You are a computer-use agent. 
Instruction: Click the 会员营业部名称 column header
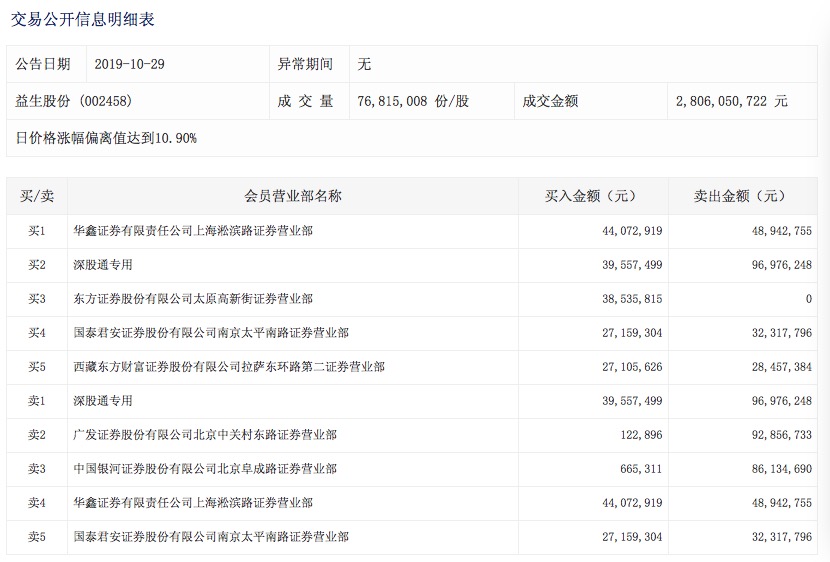(293, 196)
